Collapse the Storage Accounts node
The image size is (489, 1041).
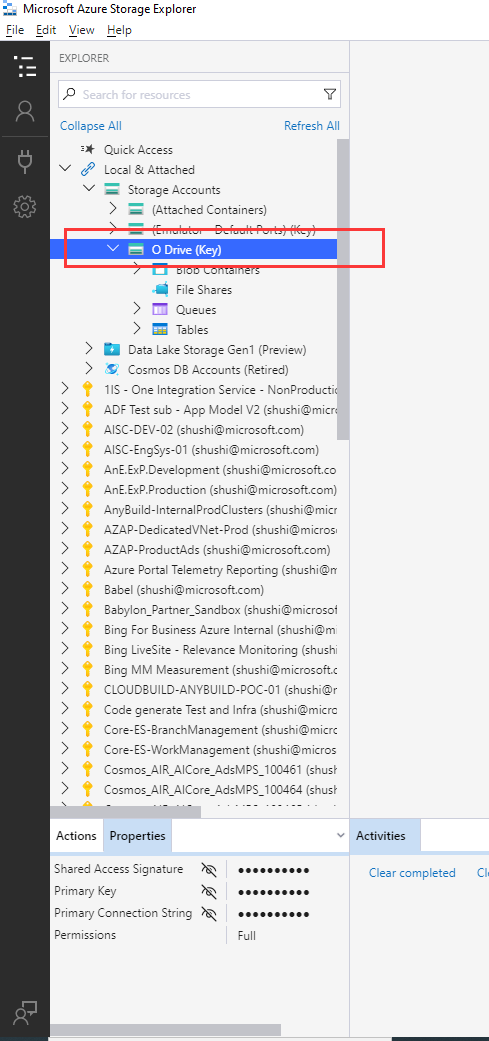[89, 189]
